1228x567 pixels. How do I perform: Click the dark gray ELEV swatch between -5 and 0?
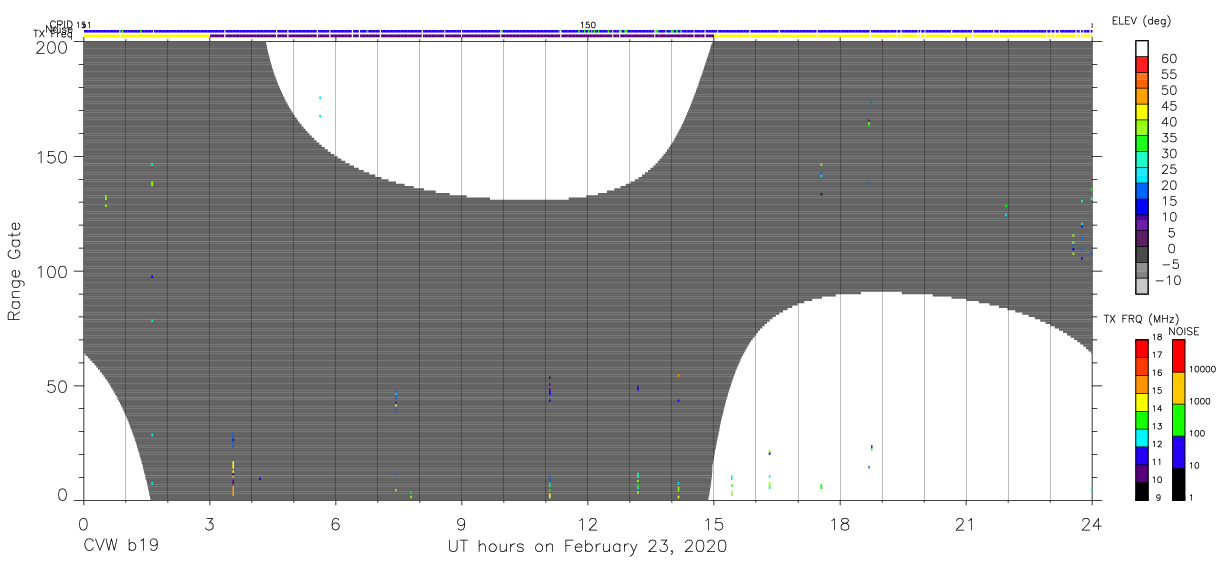tap(1142, 256)
